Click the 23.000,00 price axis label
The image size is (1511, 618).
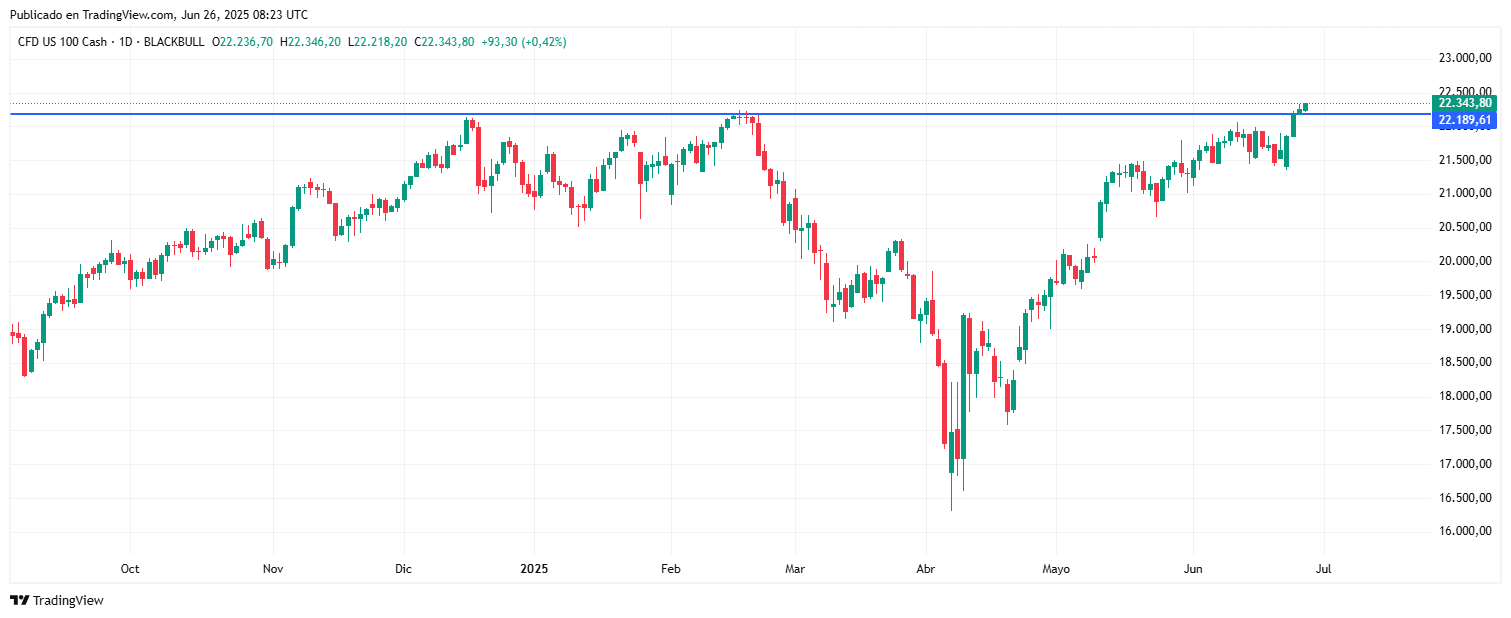coord(1464,58)
